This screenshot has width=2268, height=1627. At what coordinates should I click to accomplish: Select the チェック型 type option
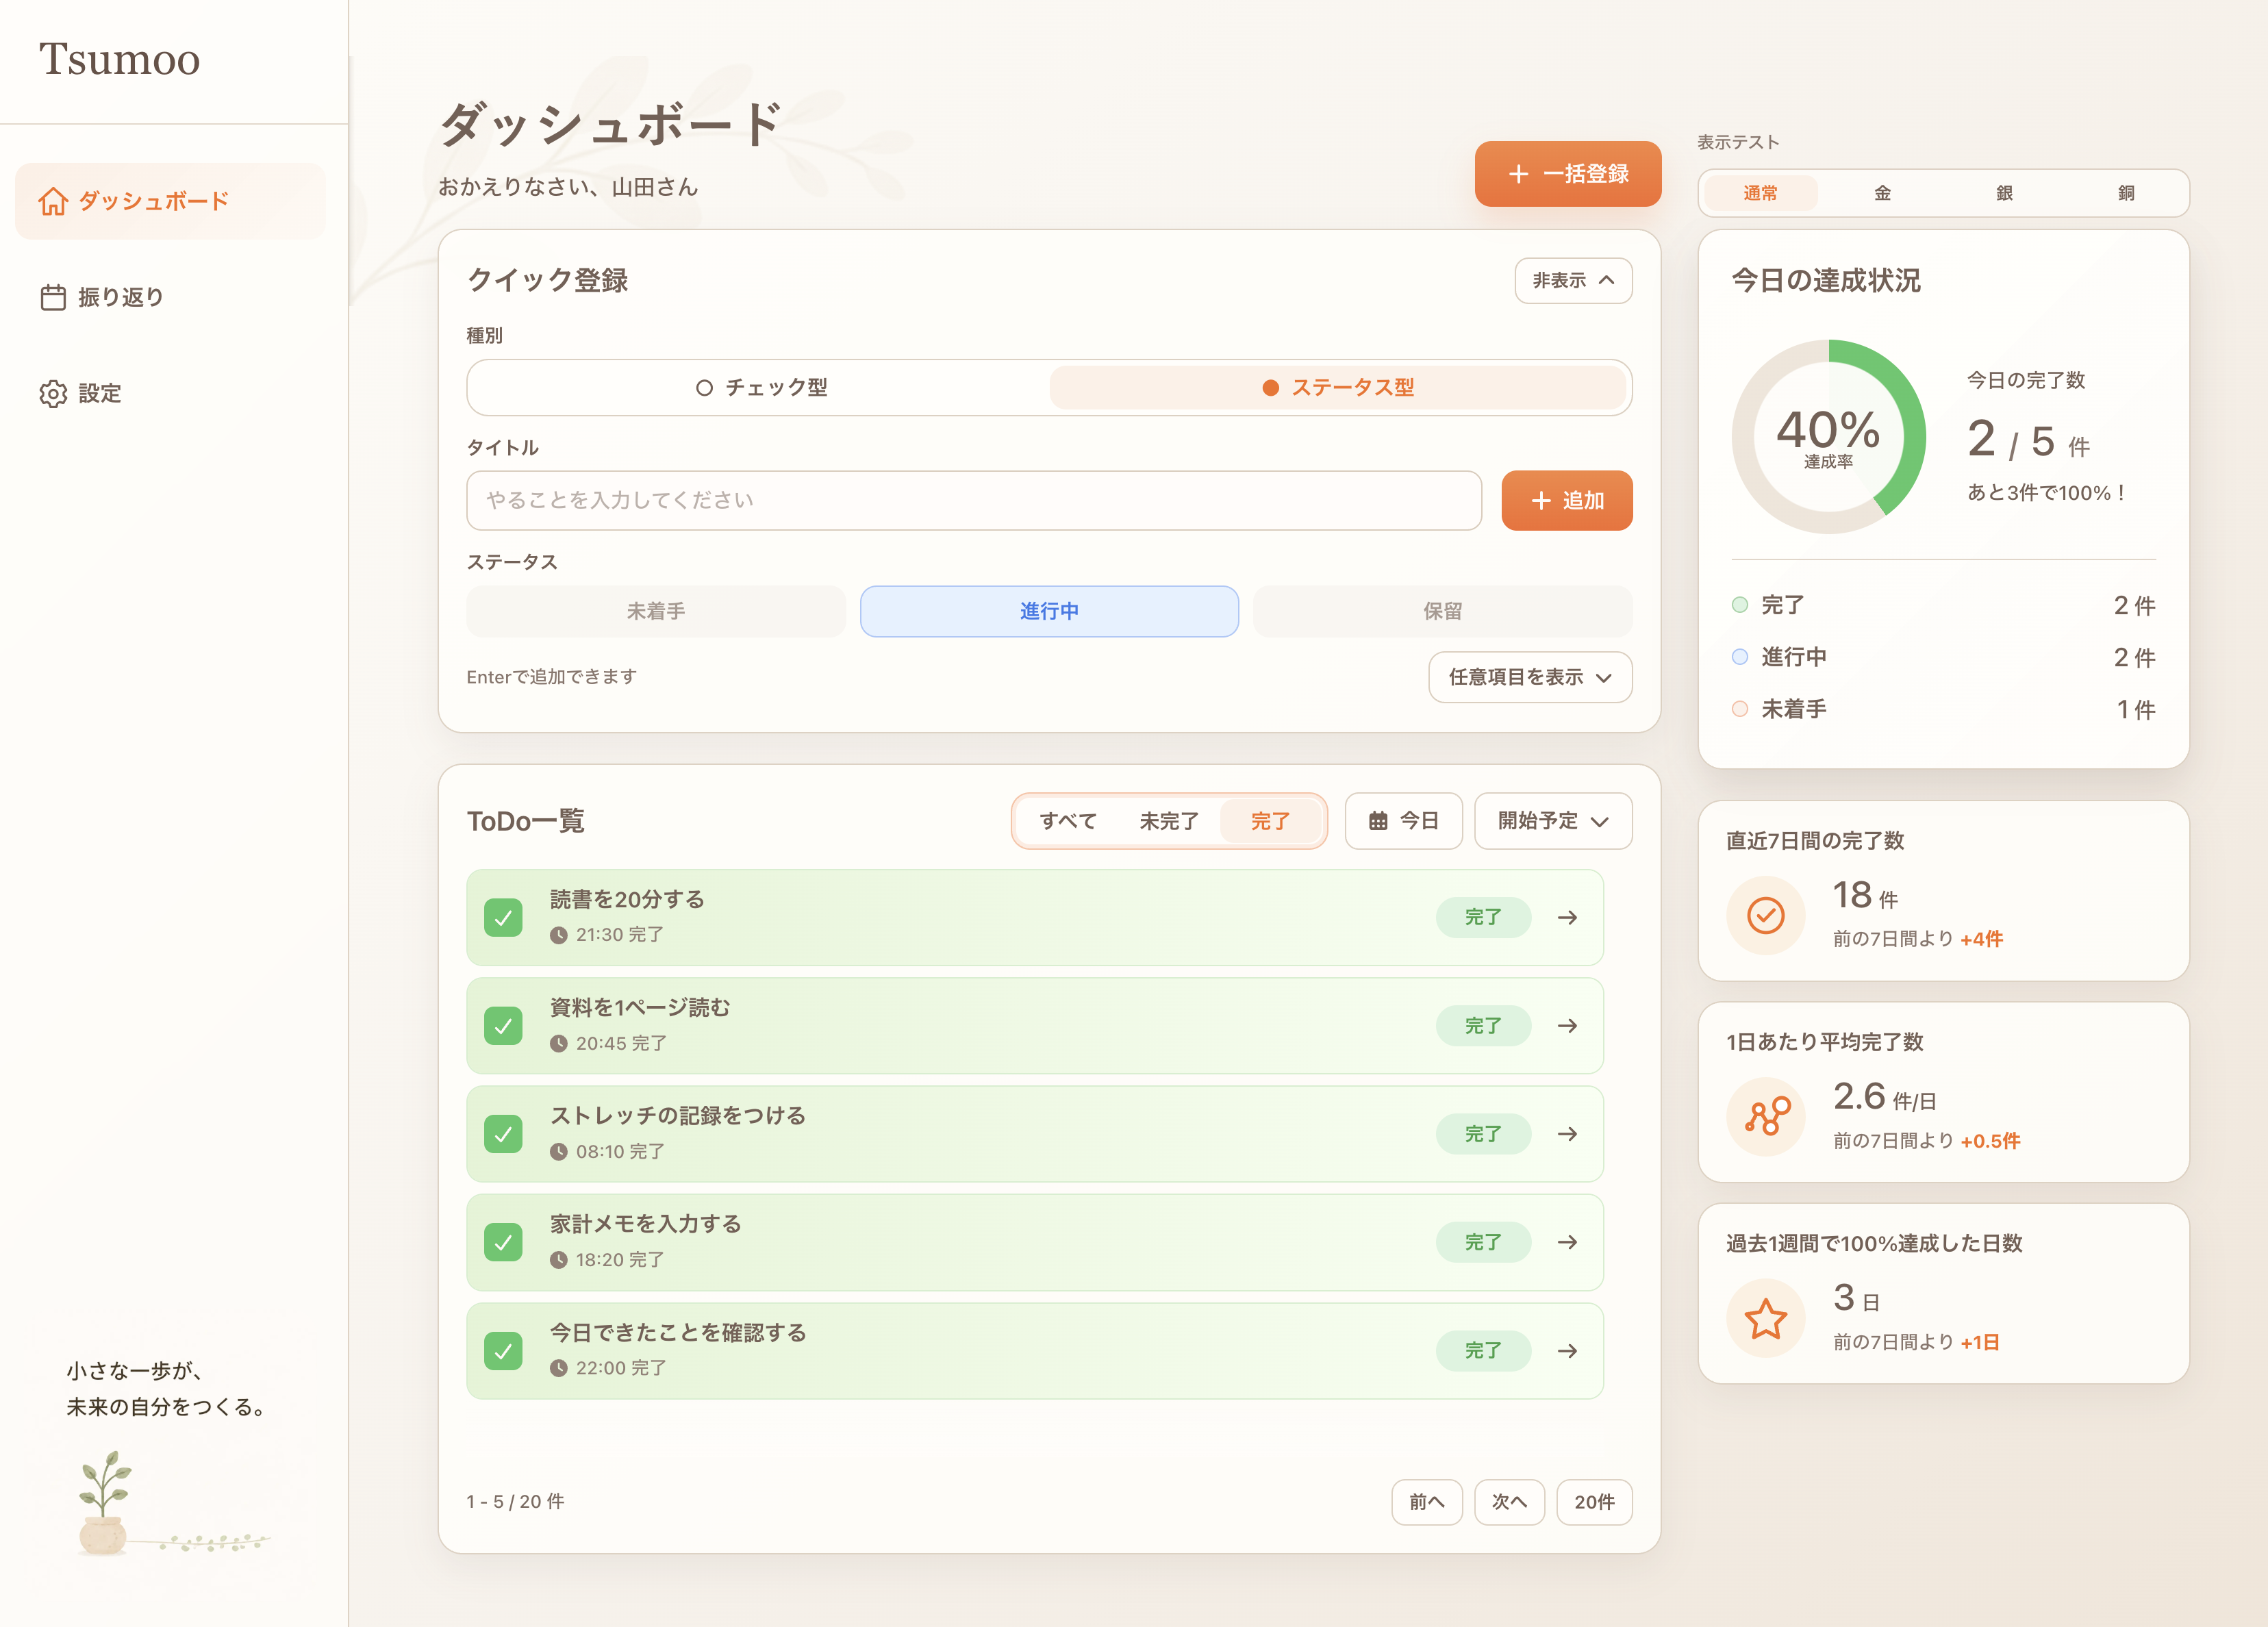pyautogui.click(x=761, y=388)
